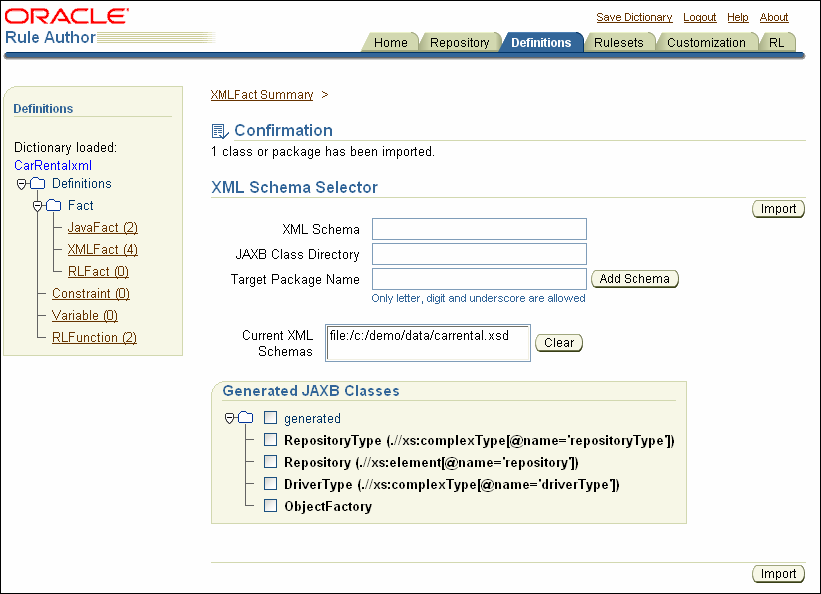Open the Rulesets tab

point(620,42)
